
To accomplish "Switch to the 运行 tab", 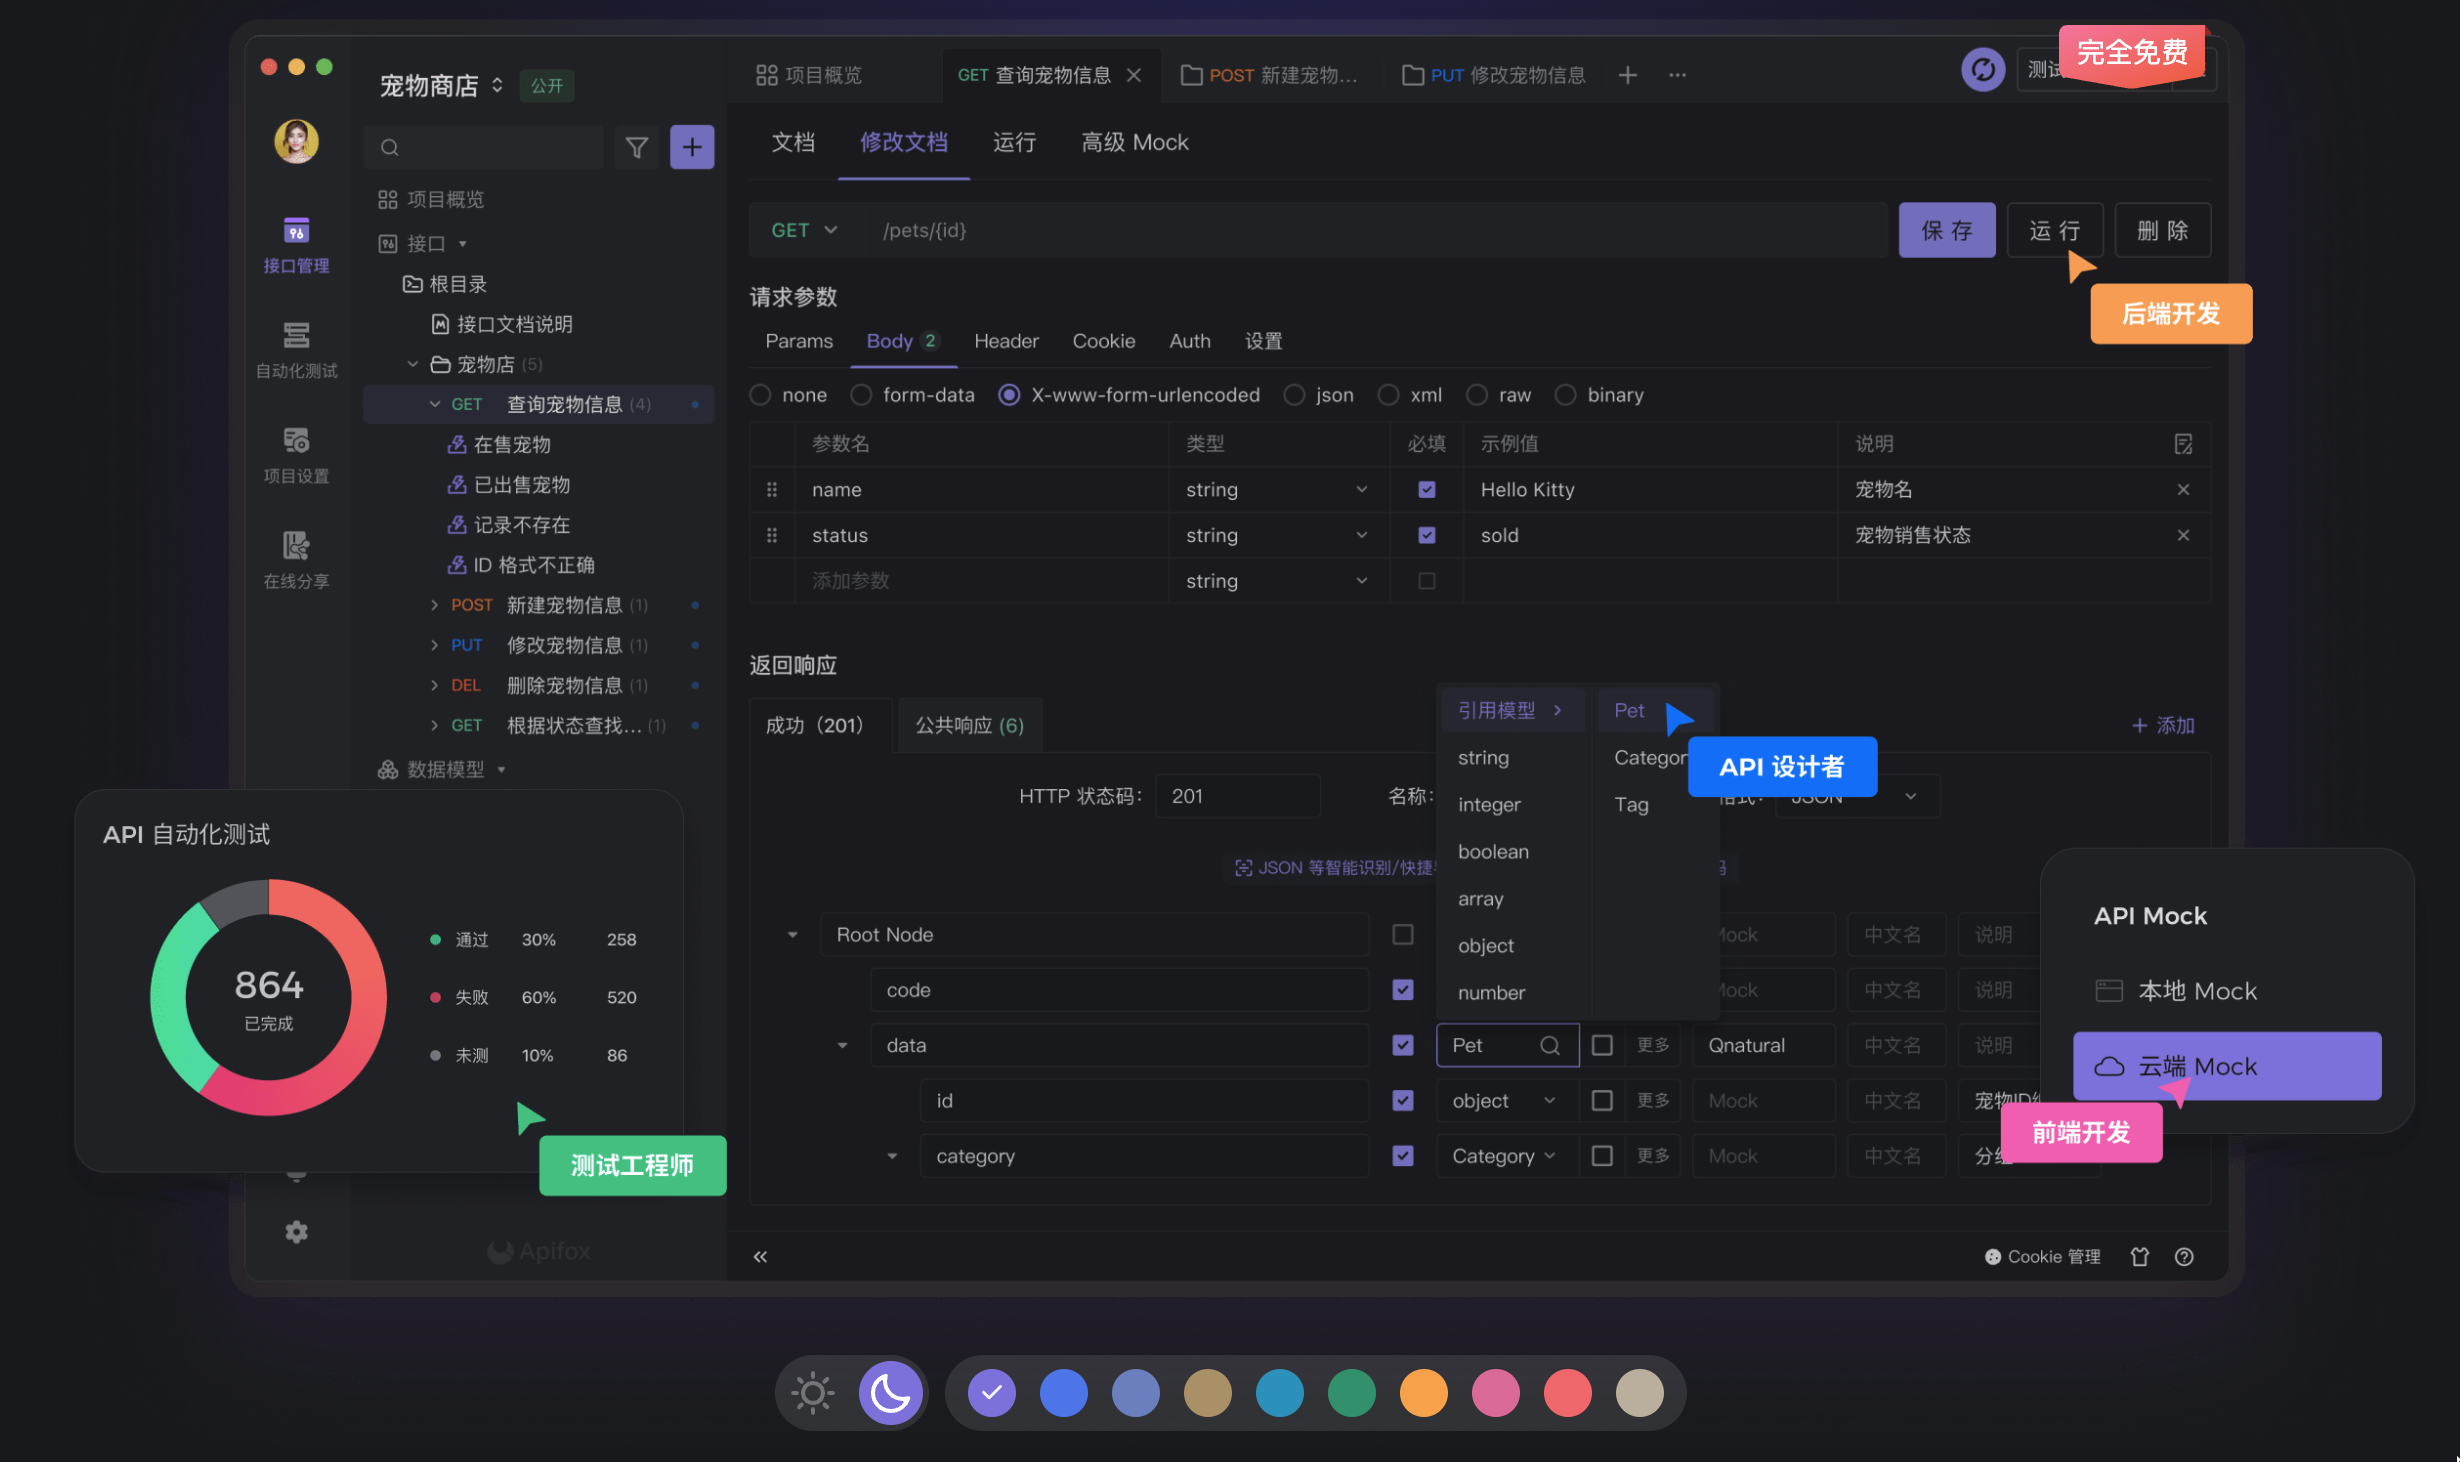I will pos(1014,142).
